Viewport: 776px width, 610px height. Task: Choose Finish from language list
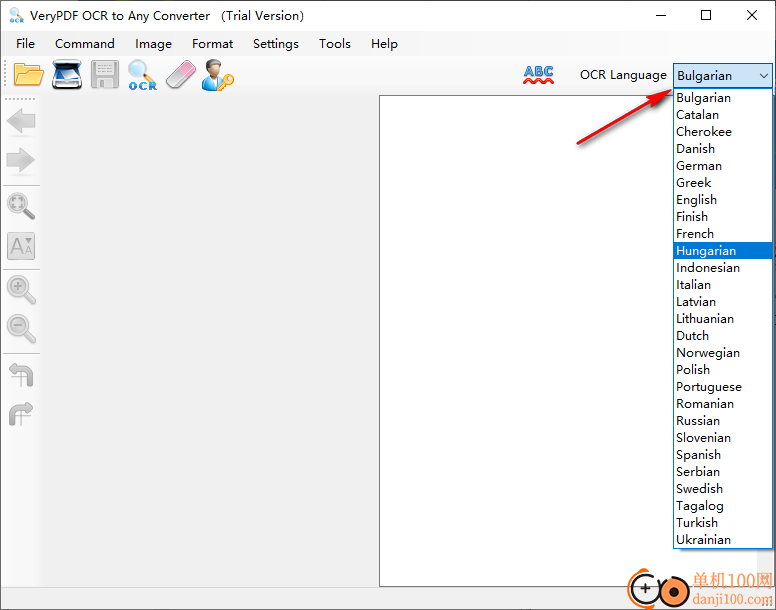(x=723, y=217)
